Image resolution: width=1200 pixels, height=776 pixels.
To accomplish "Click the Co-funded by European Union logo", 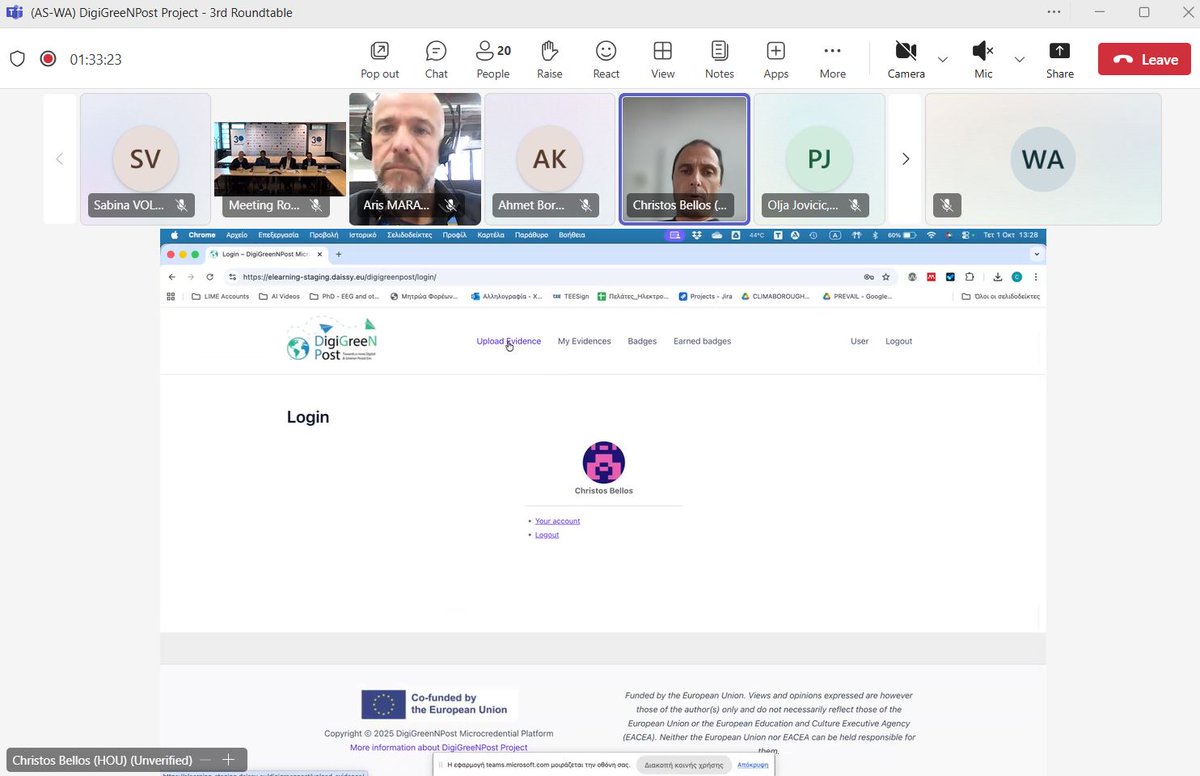I will click(x=438, y=704).
